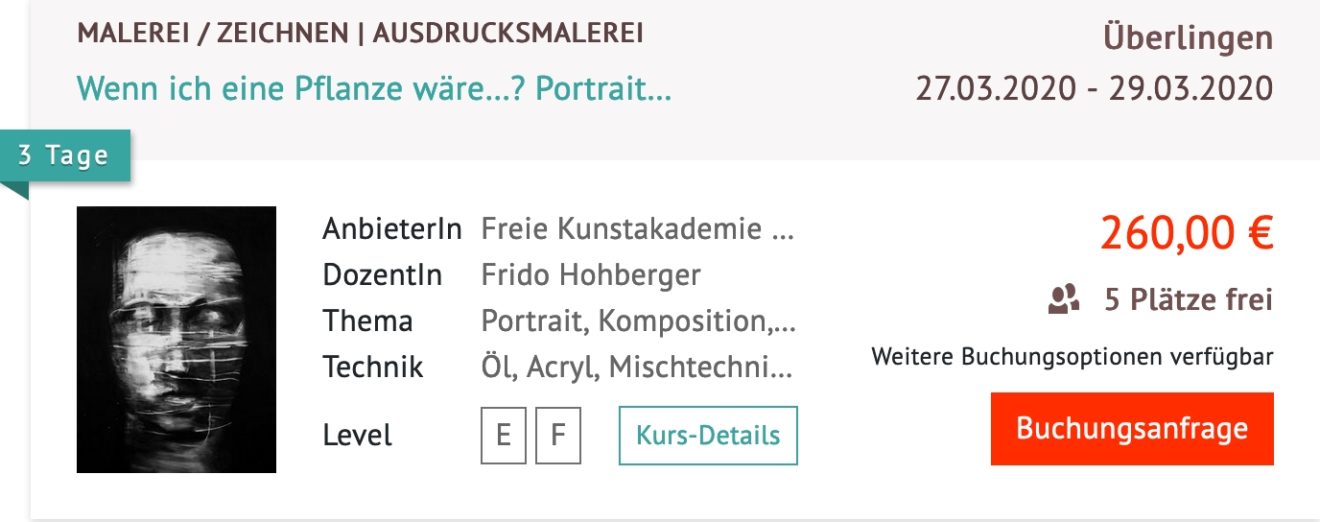The height and width of the screenshot is (522, 1320).
Task: Click the date range 27.03.2020 - 29.03.2020
Action: [1094, 88]
